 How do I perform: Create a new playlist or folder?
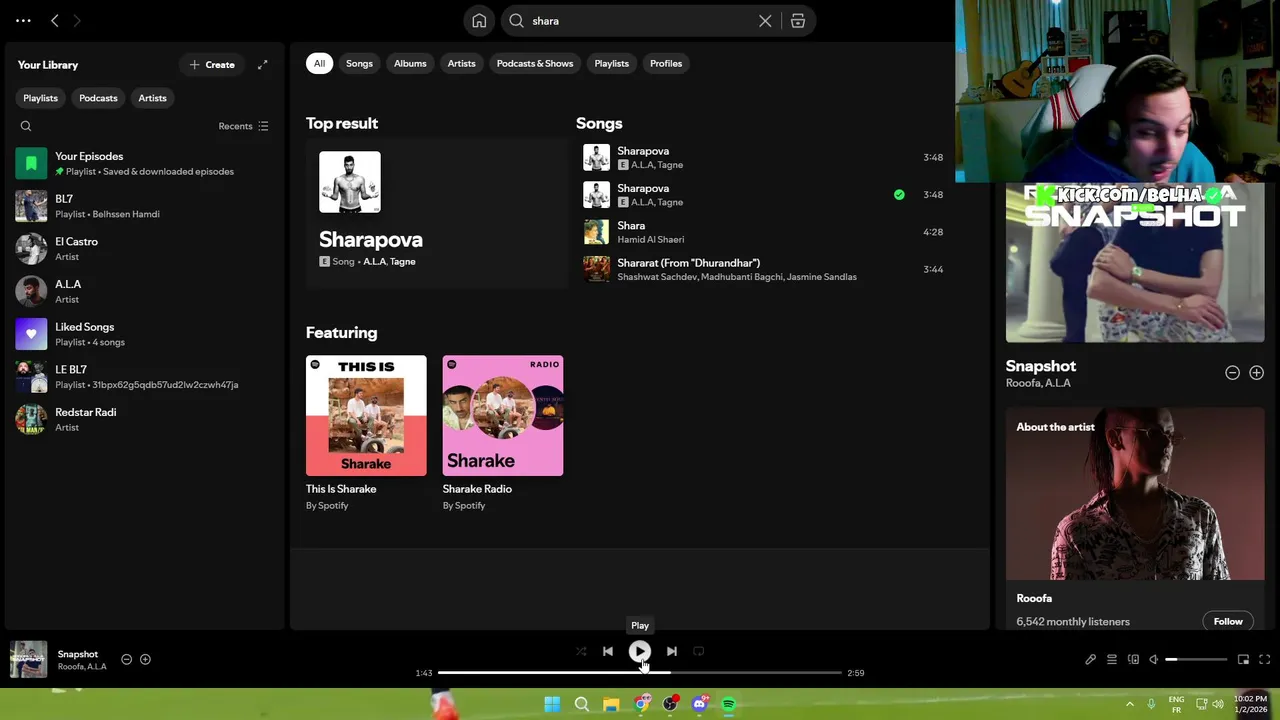point(212,65)
